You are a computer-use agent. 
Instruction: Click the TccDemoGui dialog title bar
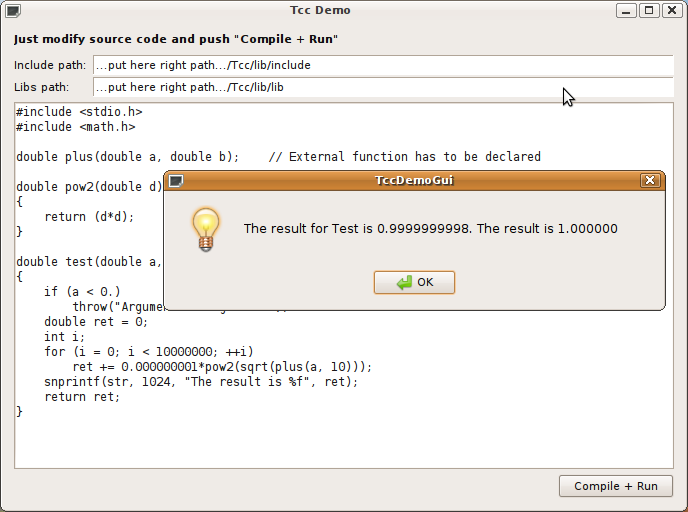(413, 181)
